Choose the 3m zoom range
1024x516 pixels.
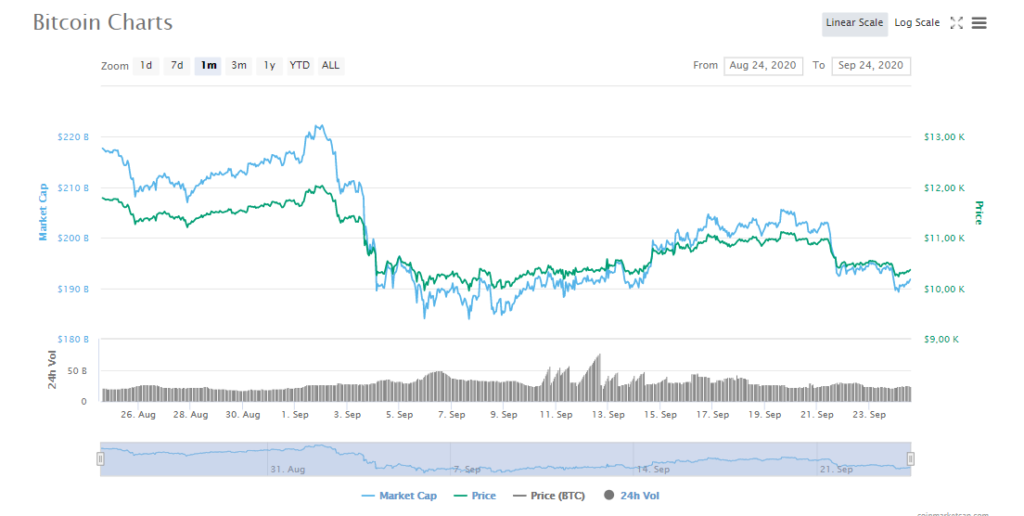click(238, 65)
